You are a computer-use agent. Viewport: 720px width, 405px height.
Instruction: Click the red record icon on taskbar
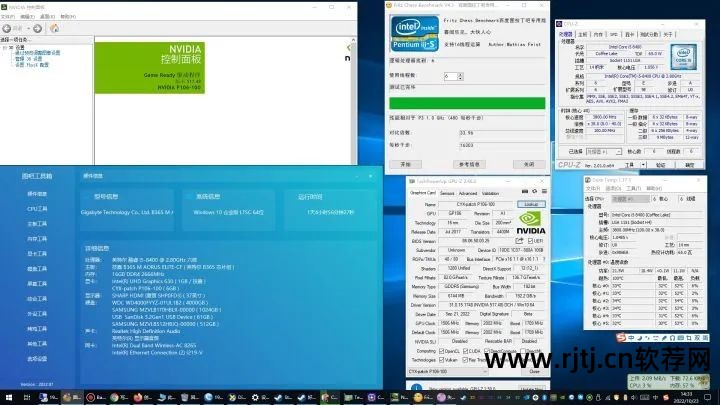tap(90, 398)
